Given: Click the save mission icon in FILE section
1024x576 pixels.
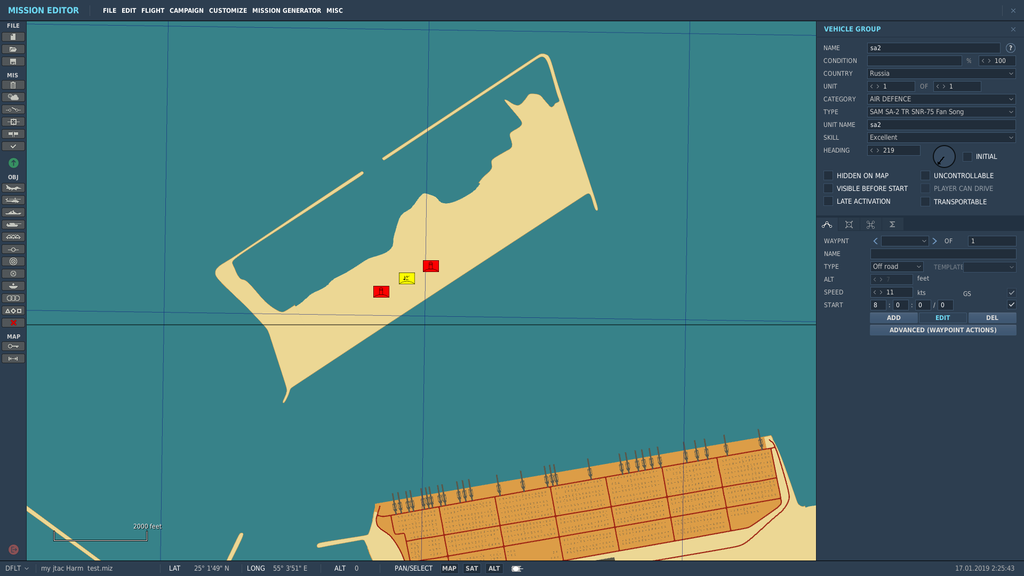Looking at the screenshot, I should 13,61.
